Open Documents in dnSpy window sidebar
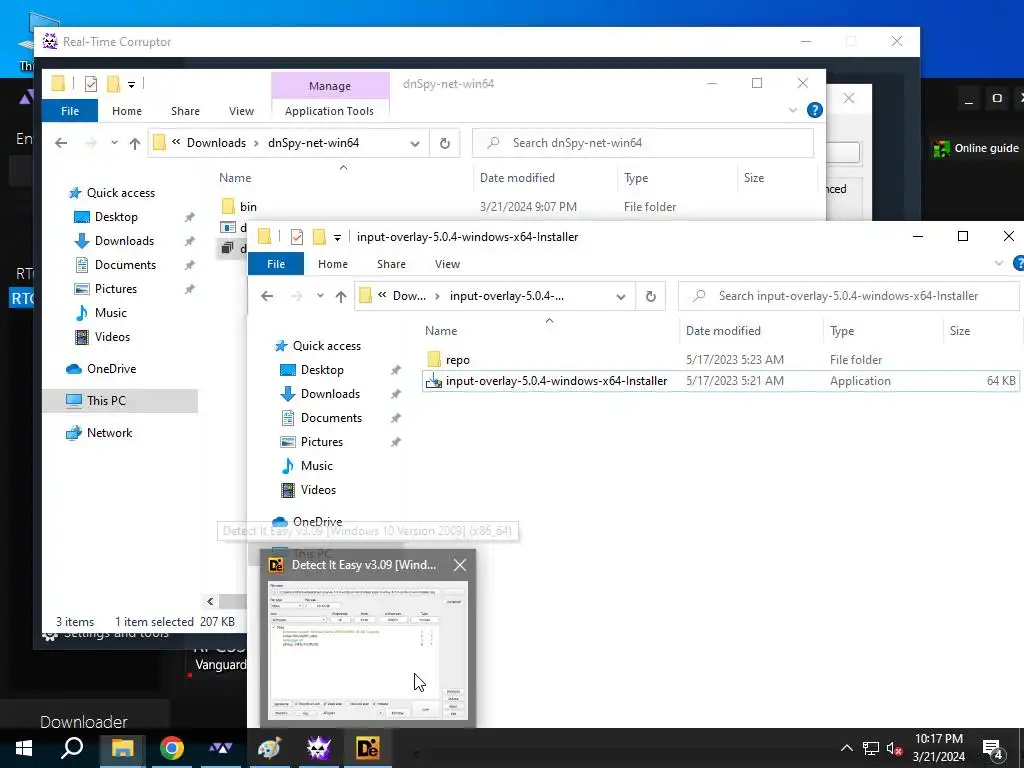 [x=125, y=265]
